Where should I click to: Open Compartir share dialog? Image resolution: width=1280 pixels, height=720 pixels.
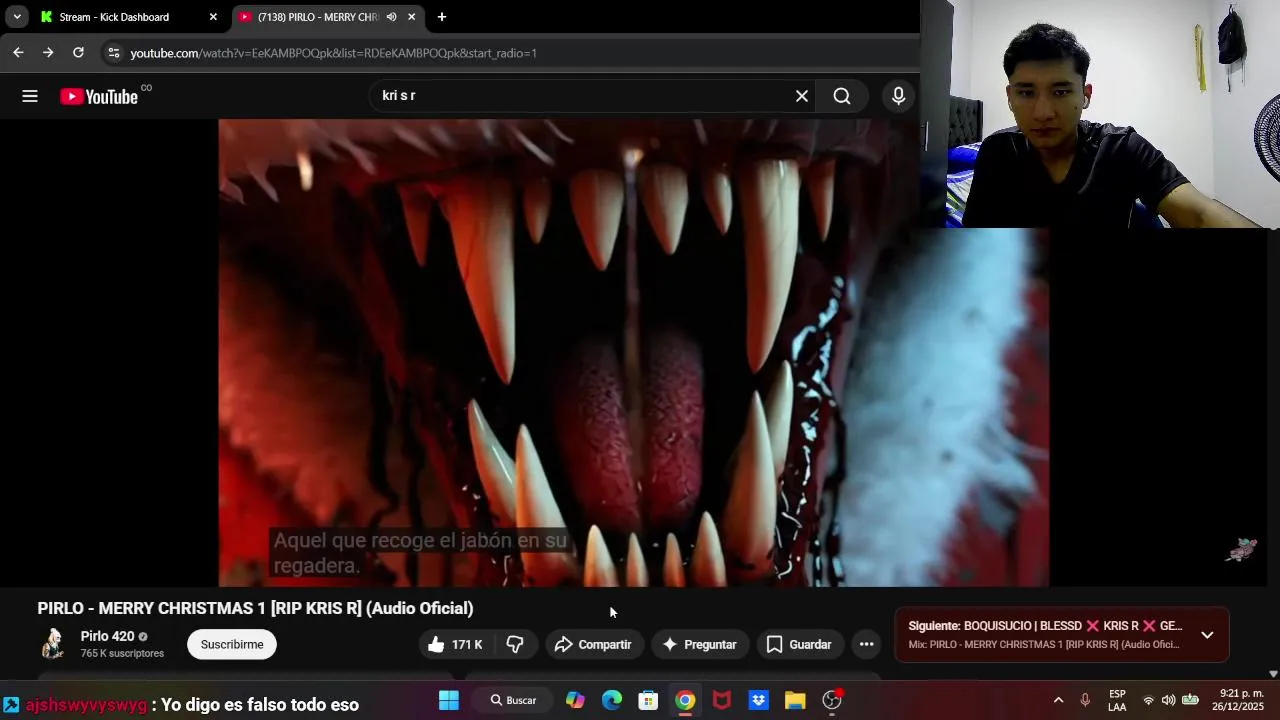[x=593, y=645]
